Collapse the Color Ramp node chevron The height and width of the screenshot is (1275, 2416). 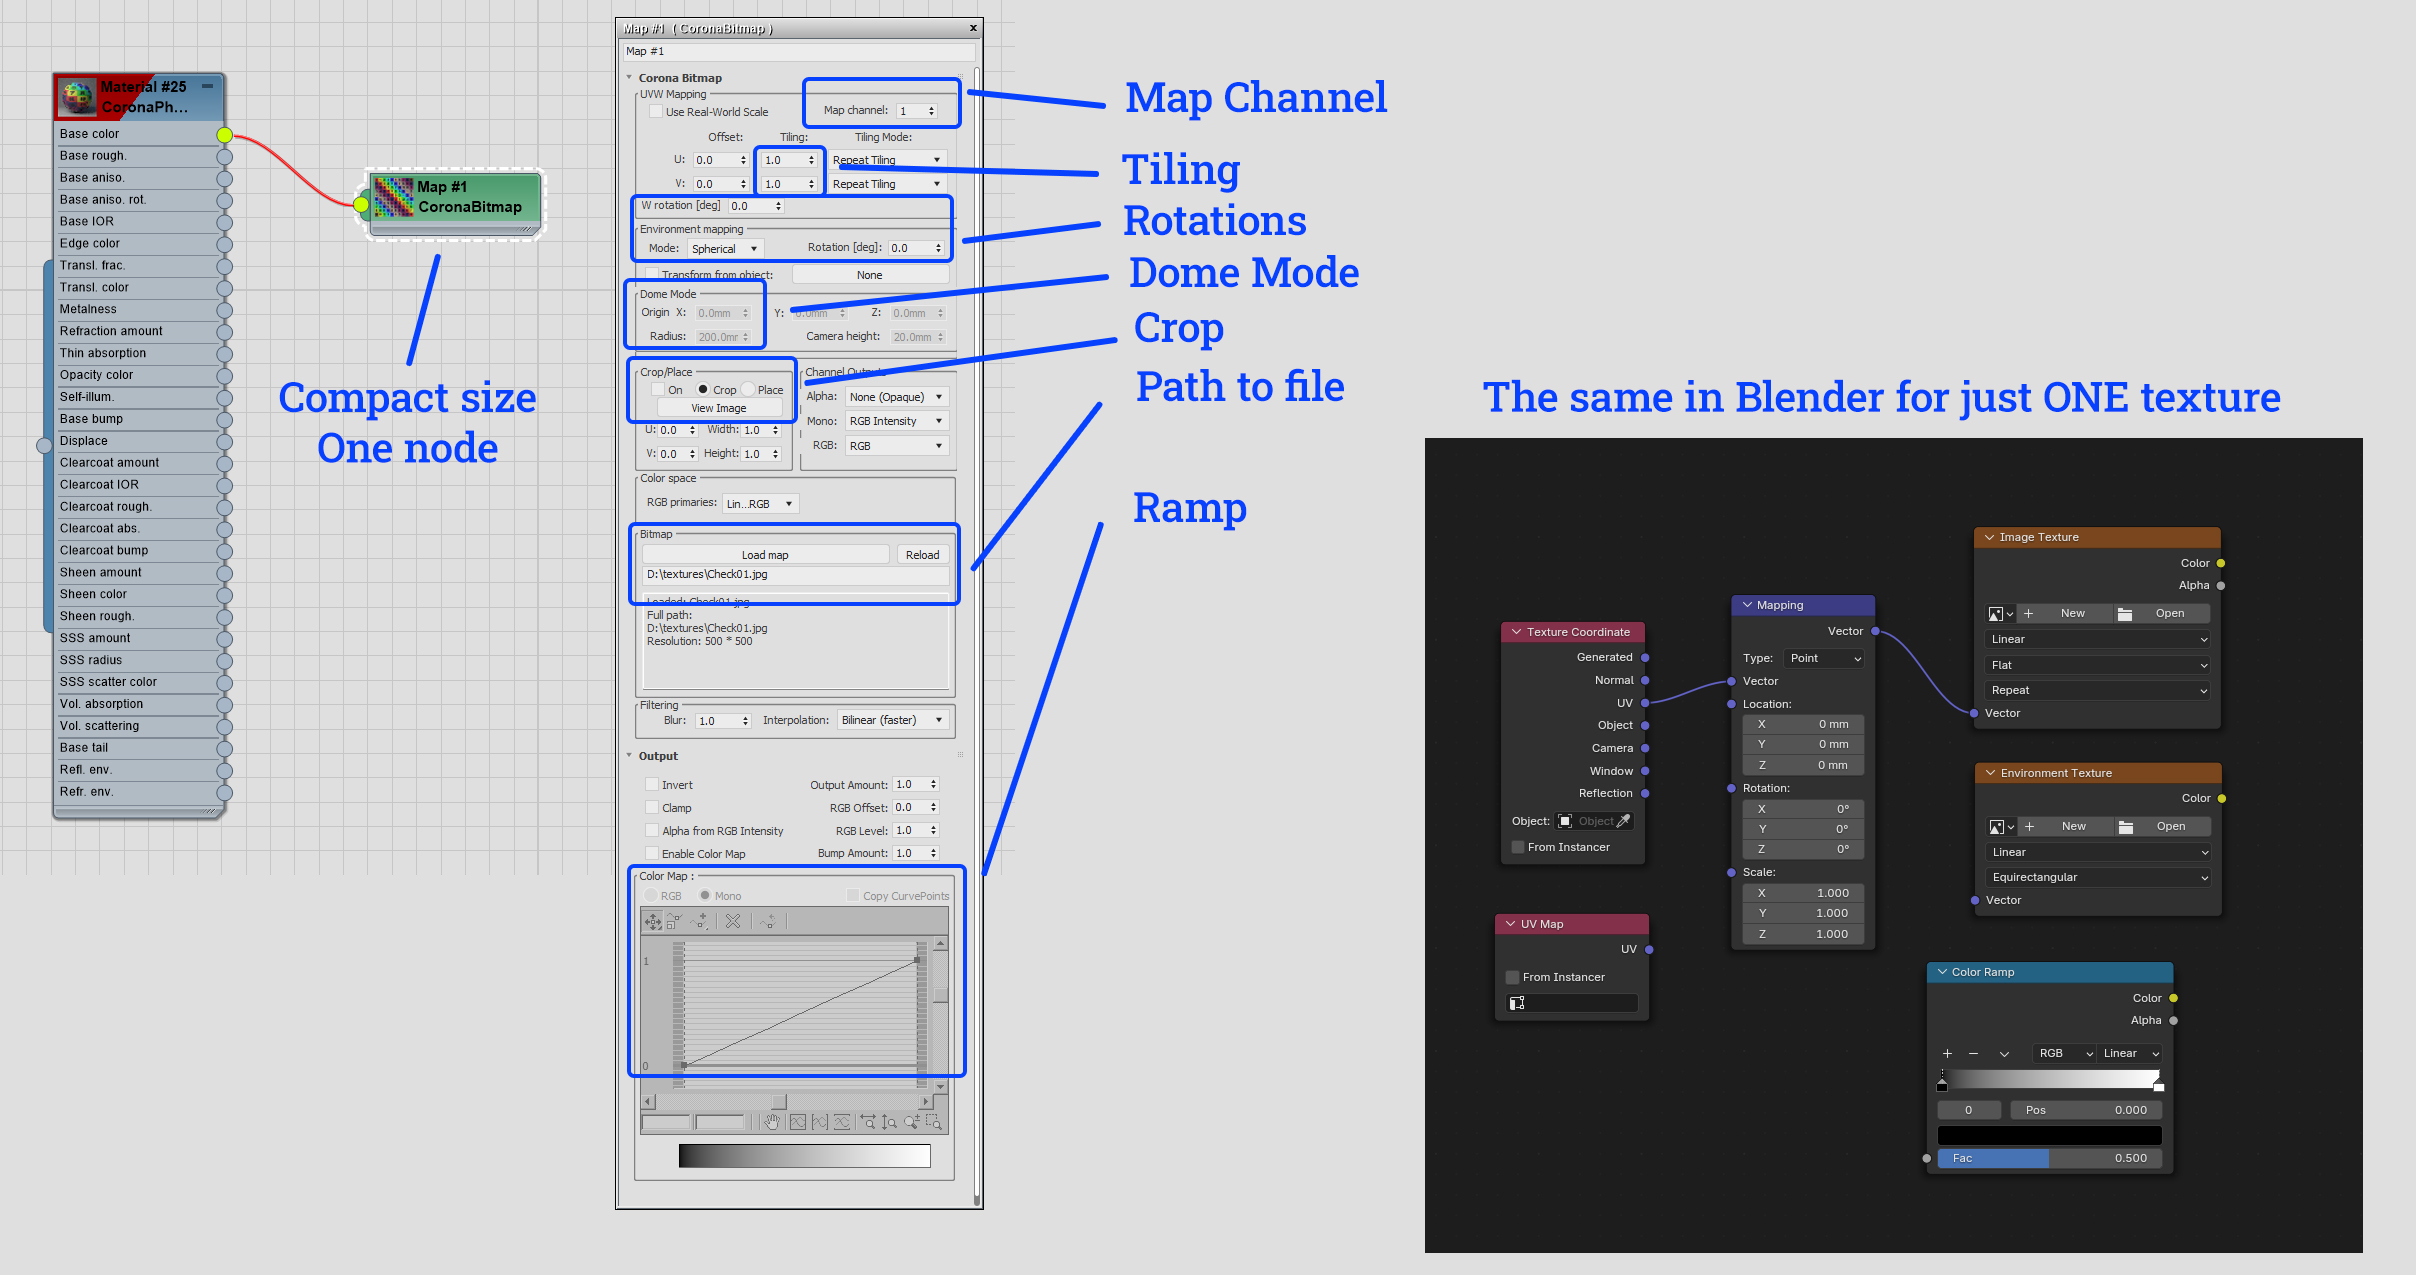tap(1942, 972)
